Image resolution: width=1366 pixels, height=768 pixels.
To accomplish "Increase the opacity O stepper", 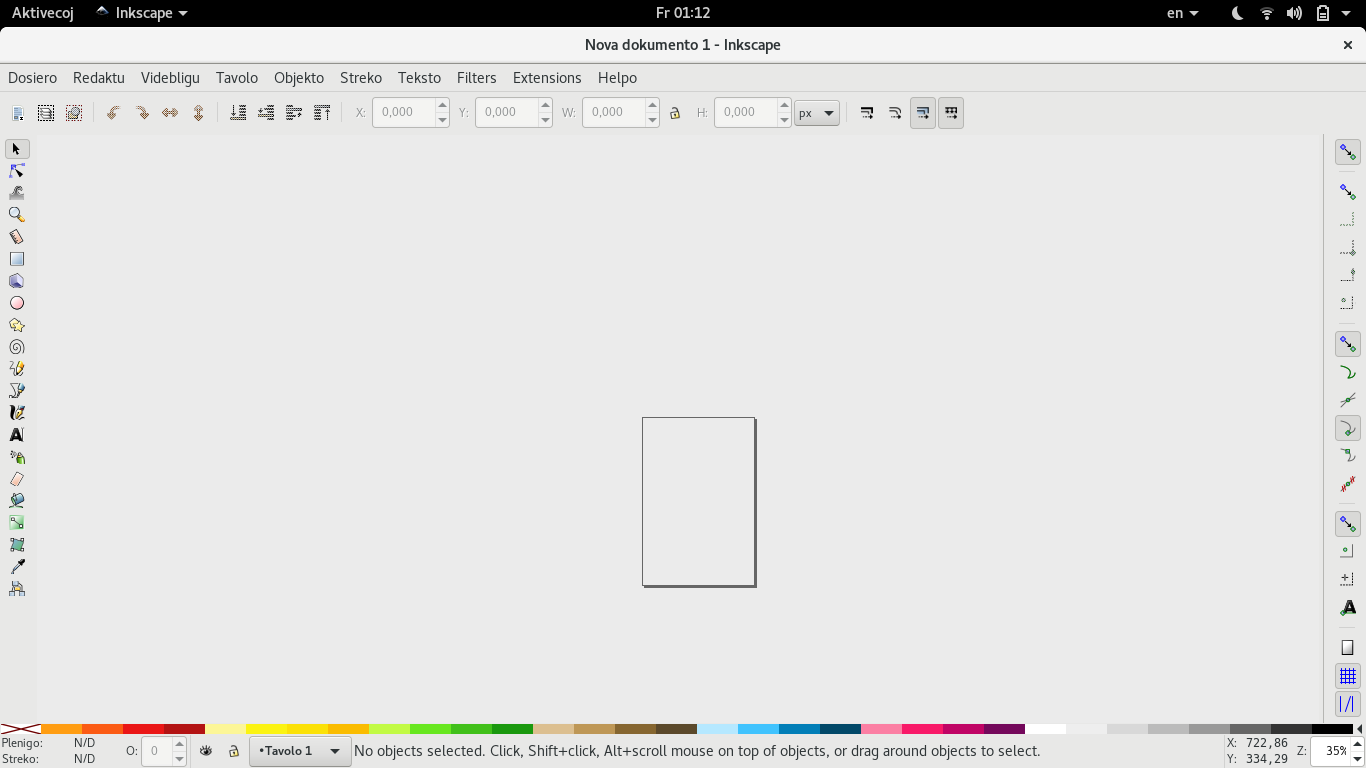I will coord(180,744).
